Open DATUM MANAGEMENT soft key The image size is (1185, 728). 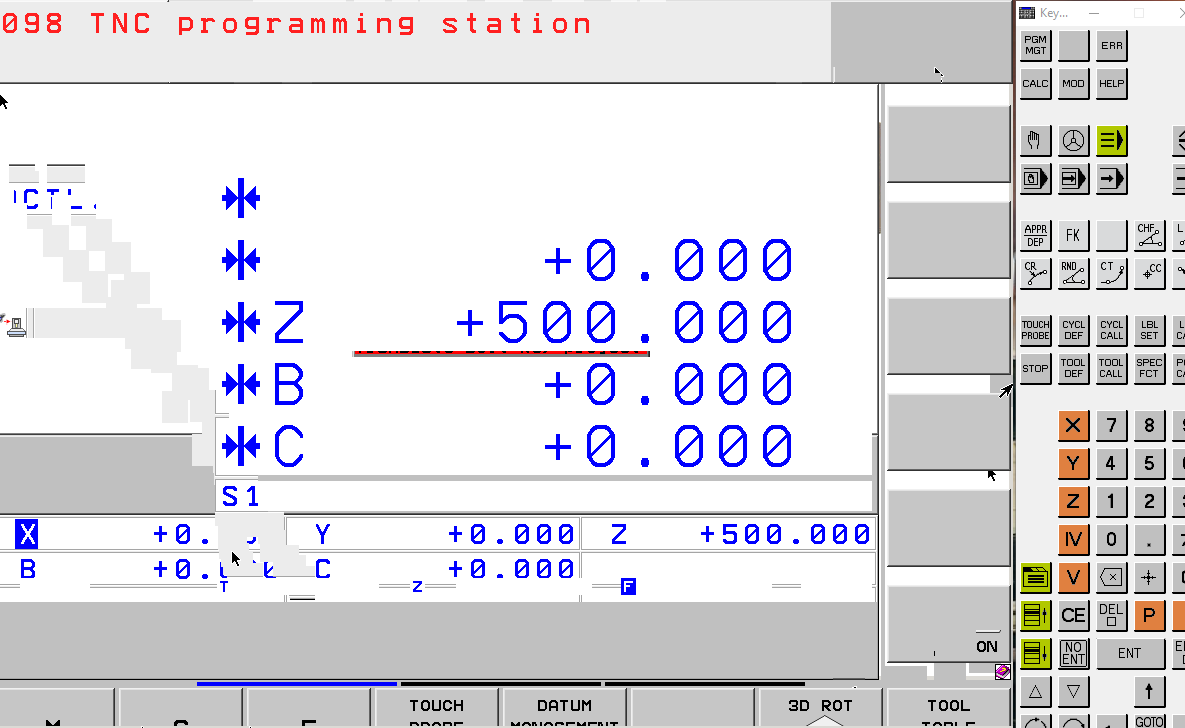(565, 708)
